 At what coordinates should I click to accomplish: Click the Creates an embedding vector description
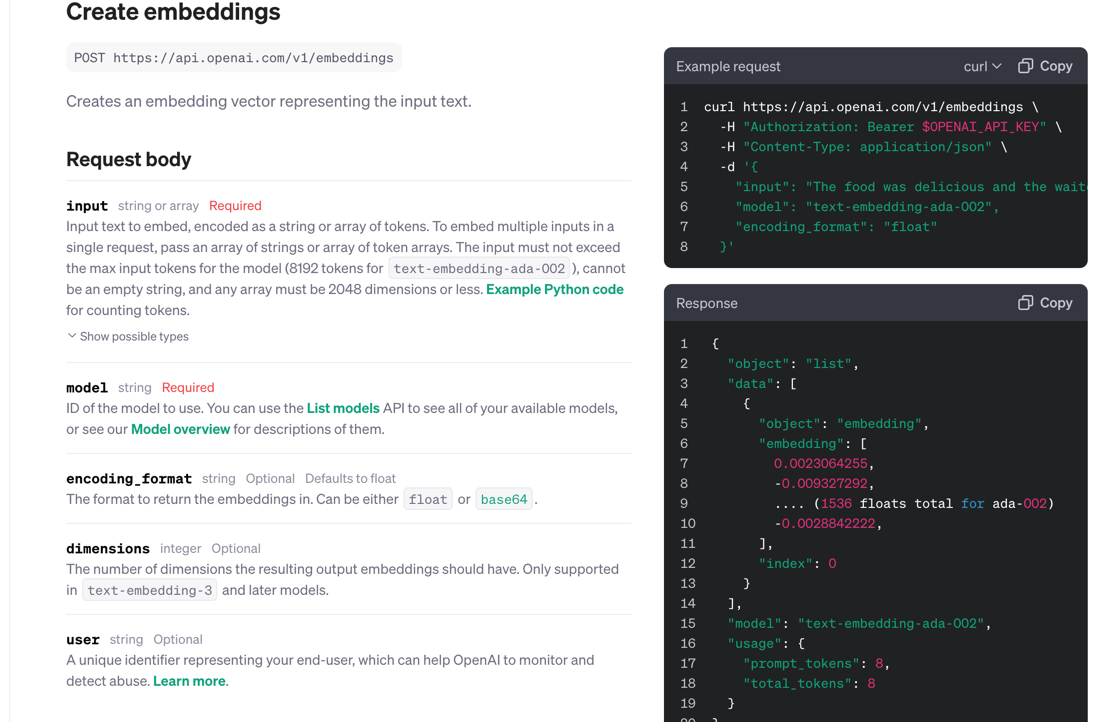[269, 101]
